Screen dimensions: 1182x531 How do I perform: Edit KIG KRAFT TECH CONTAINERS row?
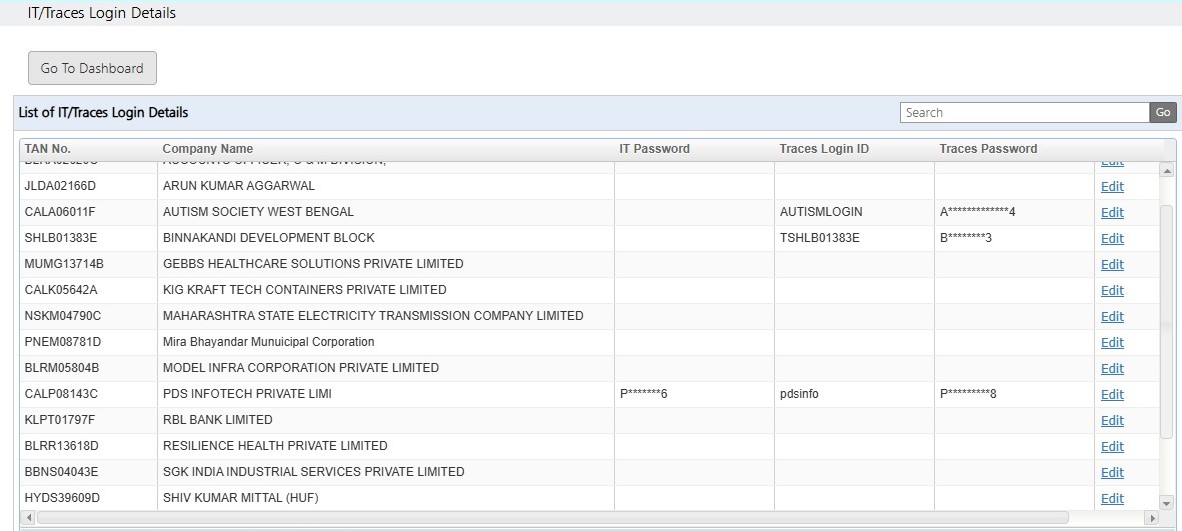[1112, 290]
